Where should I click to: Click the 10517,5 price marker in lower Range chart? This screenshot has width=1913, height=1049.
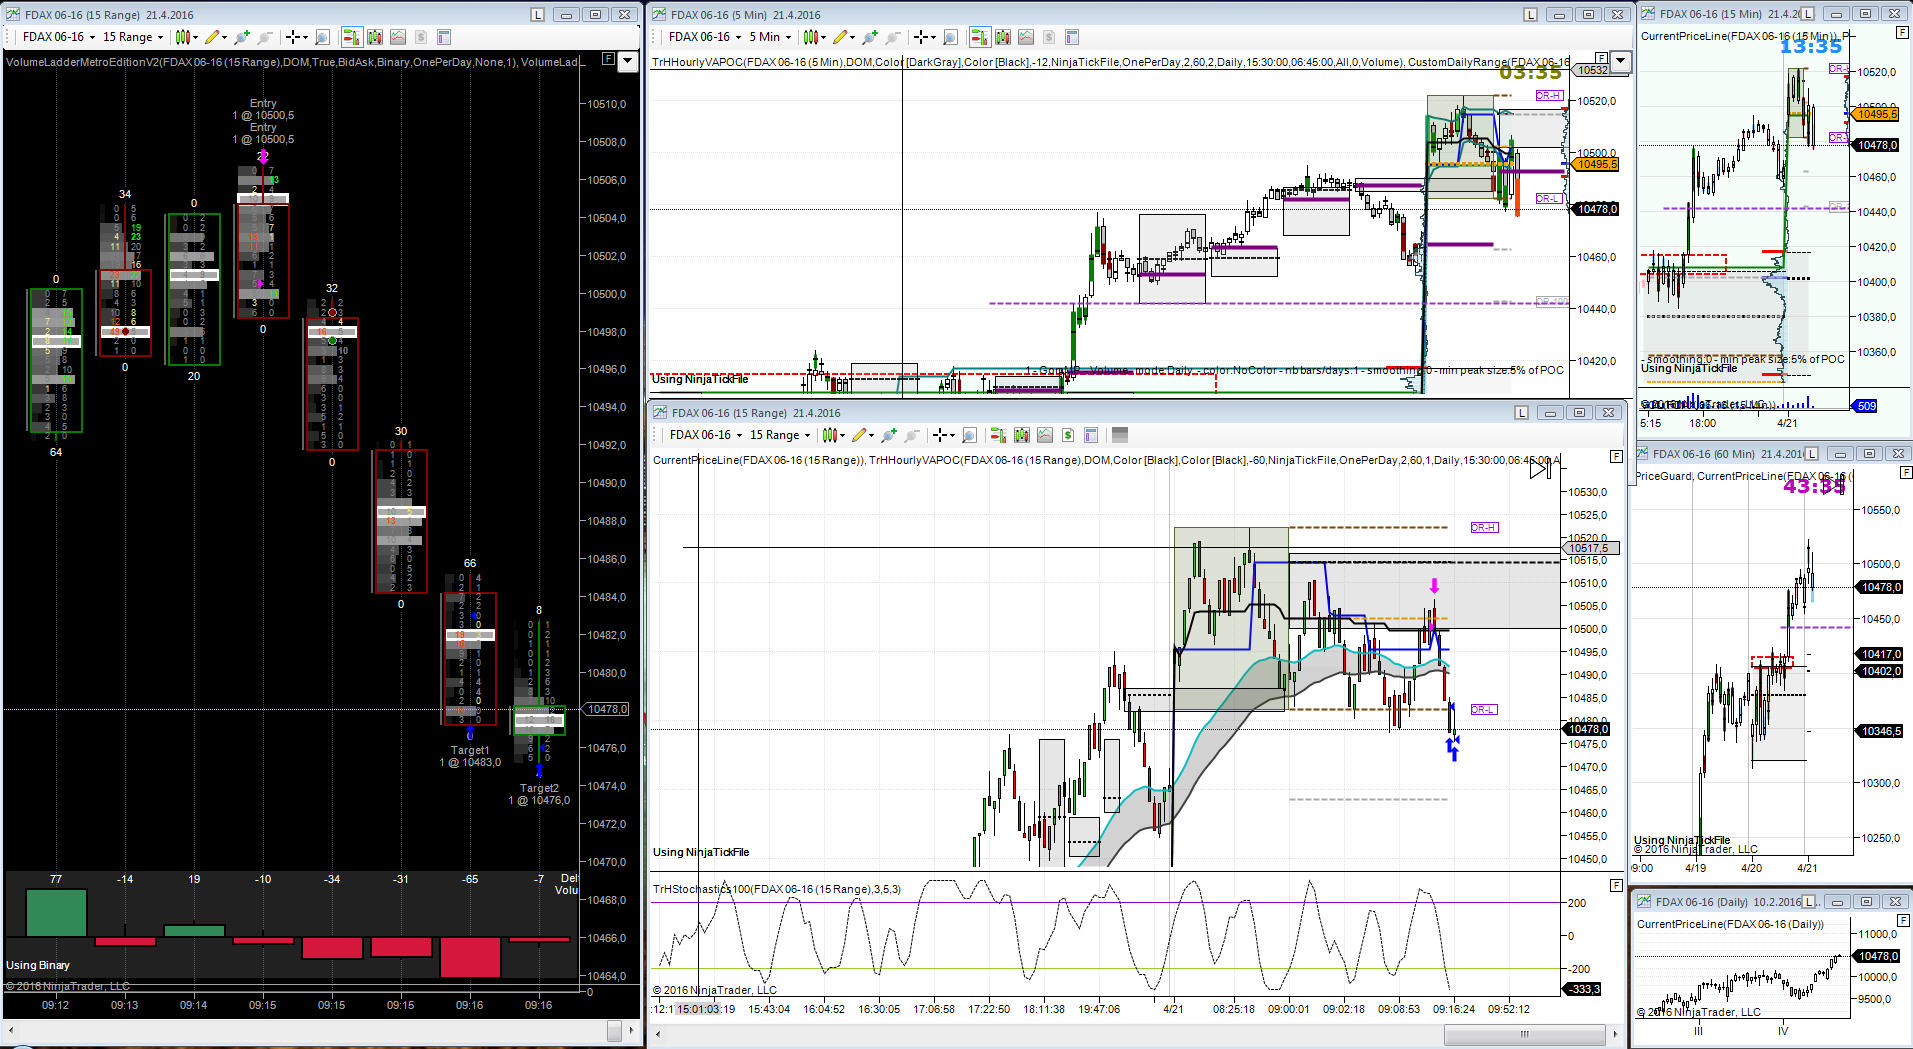pos(1590,548)
